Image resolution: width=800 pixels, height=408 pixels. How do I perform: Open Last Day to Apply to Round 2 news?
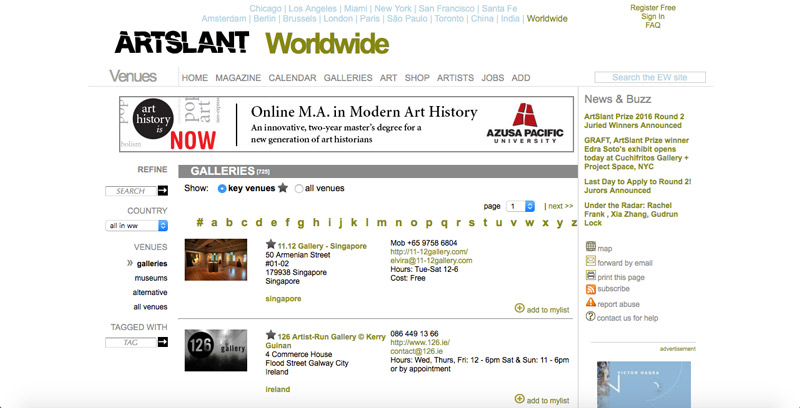638,186
